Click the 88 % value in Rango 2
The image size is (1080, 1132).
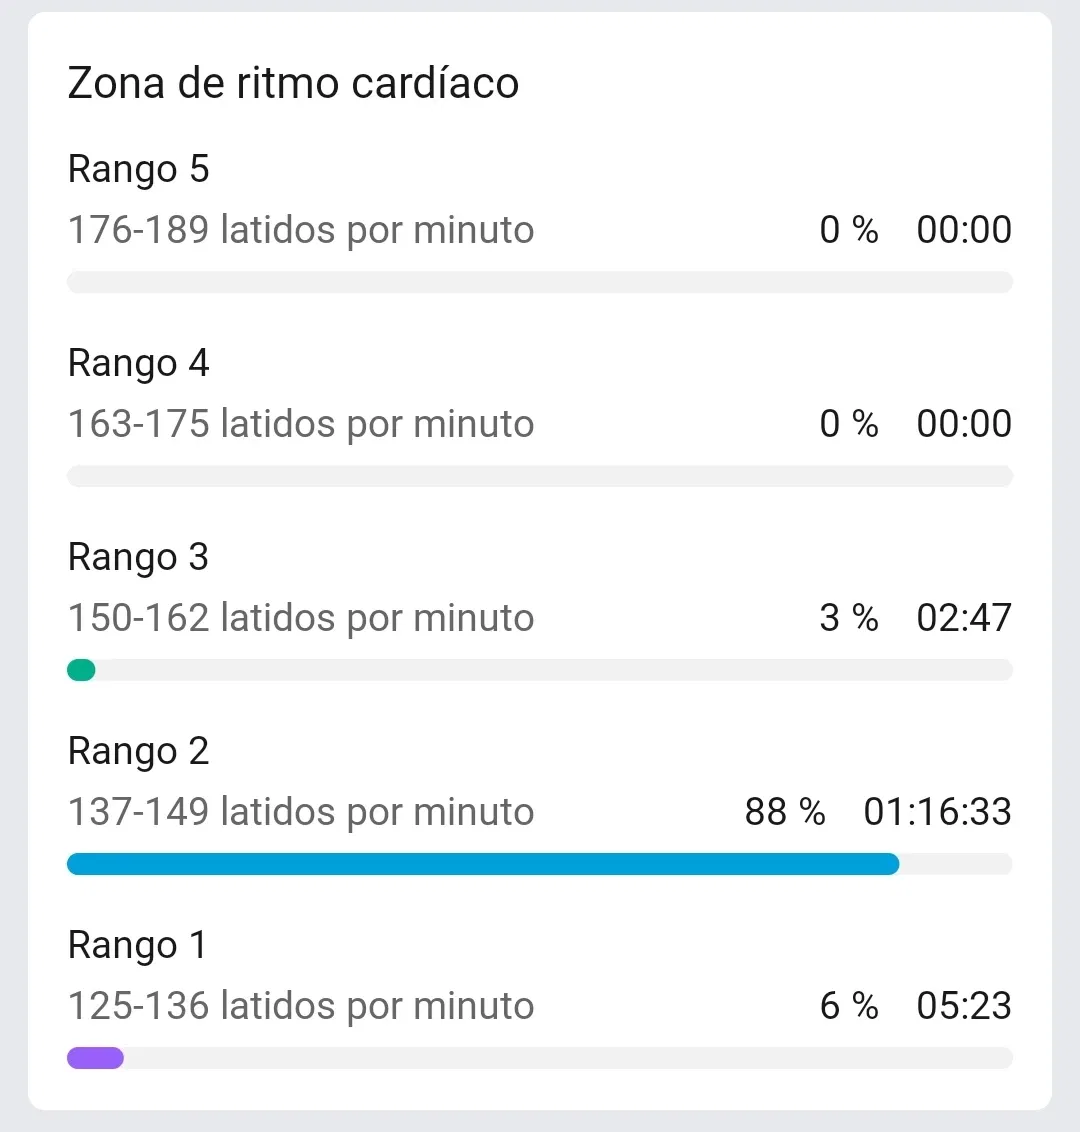(785, 812)
